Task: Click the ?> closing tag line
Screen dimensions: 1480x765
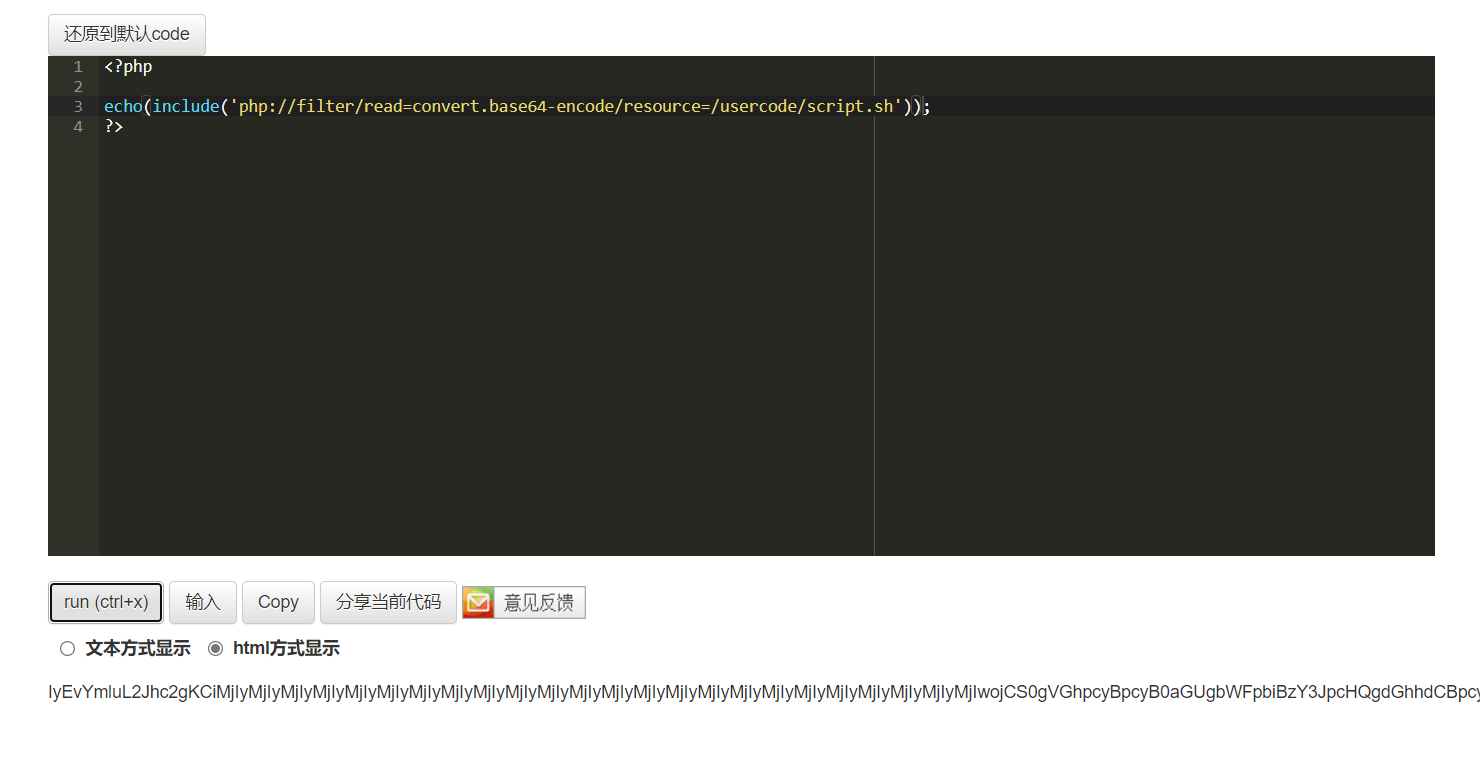Action: pyautogui.click(x=113, y=127)
